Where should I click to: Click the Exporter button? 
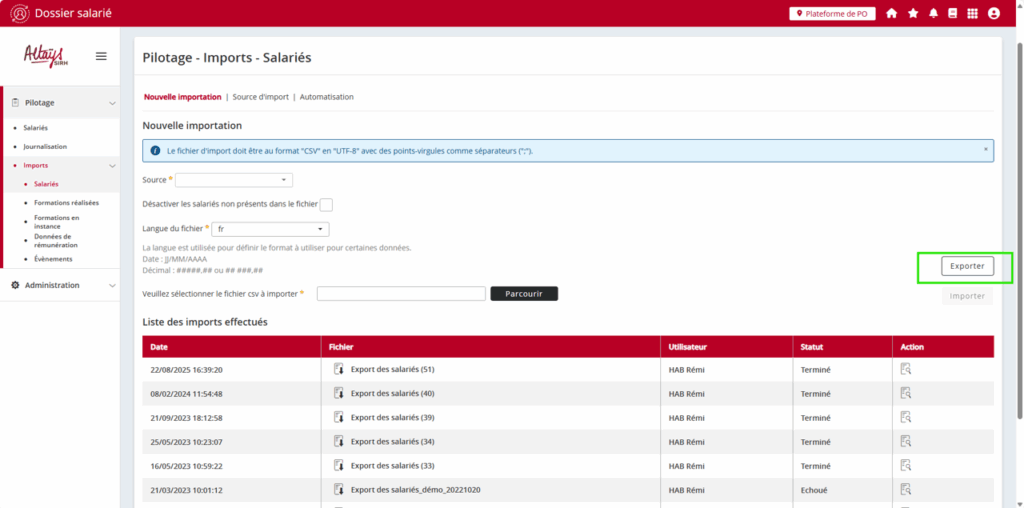[967, 266]
